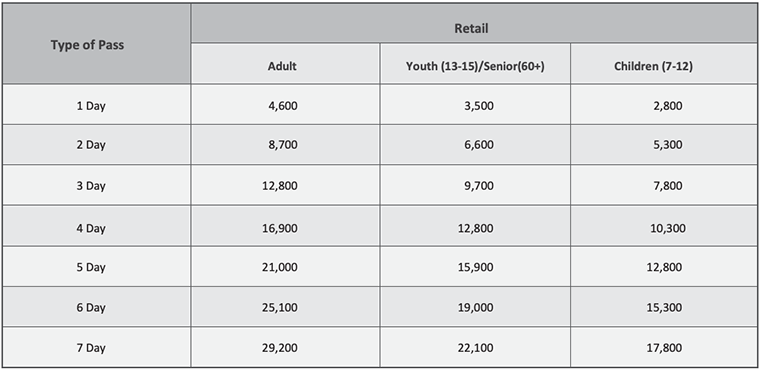Viewport: 760px width, 369px height.
Task: Select the 5 Day row label
Action: tap(96, 266)
